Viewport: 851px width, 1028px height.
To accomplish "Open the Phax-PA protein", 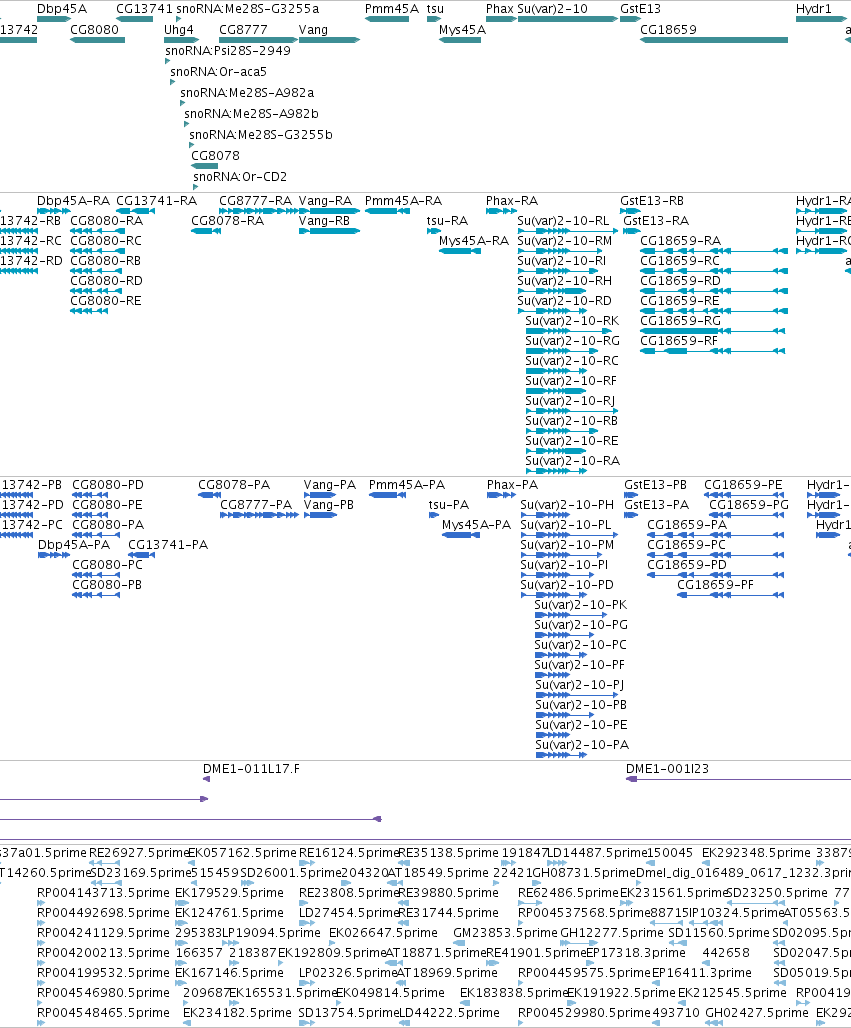I will [512, 485].
